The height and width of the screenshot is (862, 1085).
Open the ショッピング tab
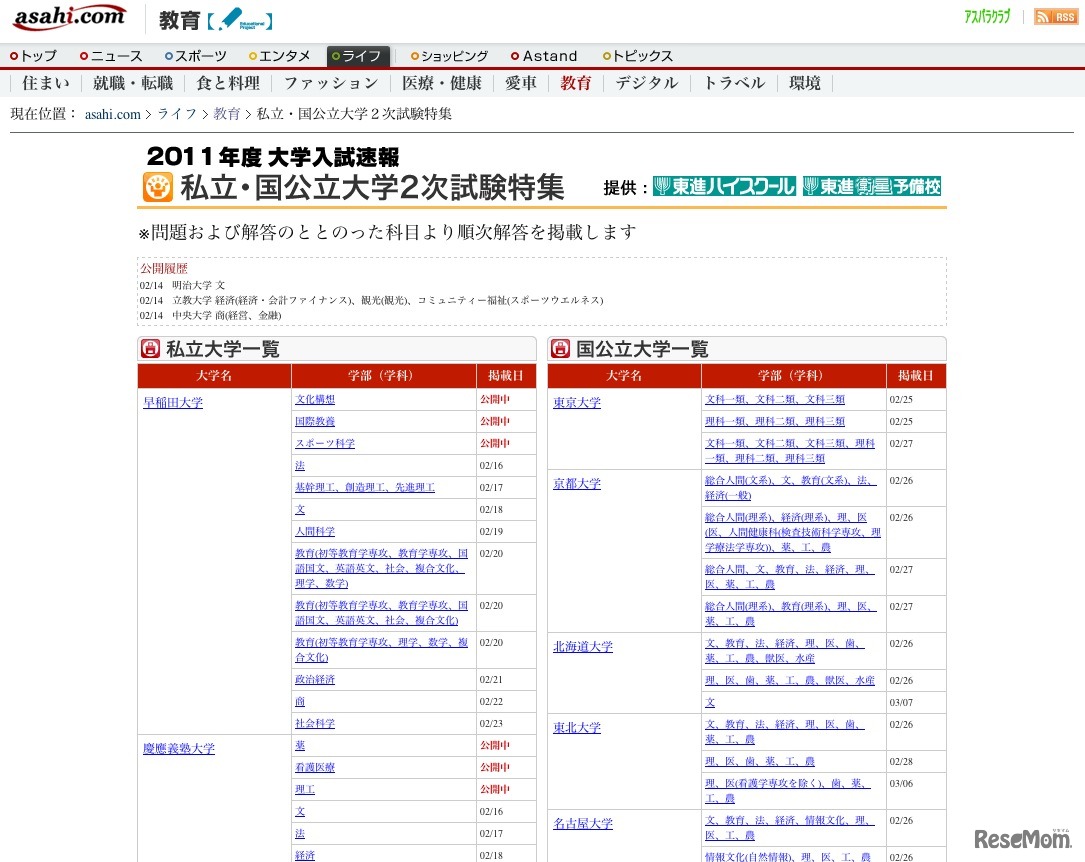pos(448,56)
